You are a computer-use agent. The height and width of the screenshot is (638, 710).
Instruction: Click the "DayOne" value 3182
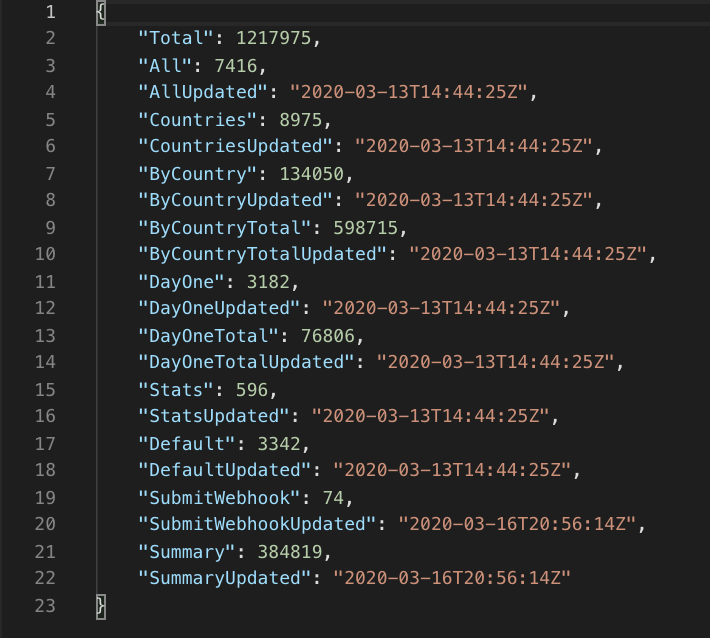(x=268, y=282)
